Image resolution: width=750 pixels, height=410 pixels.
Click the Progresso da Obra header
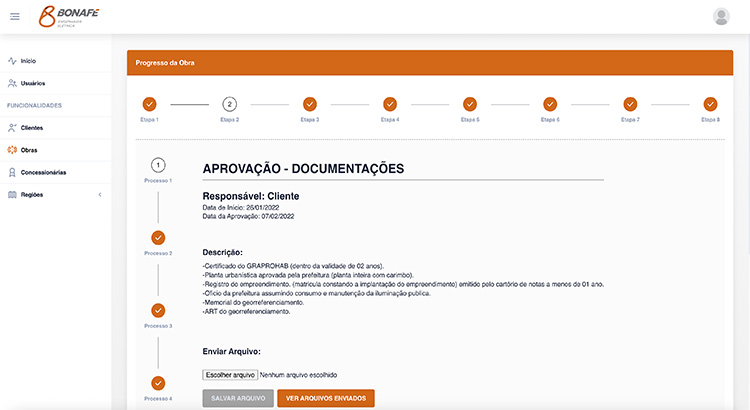[165, 63]
